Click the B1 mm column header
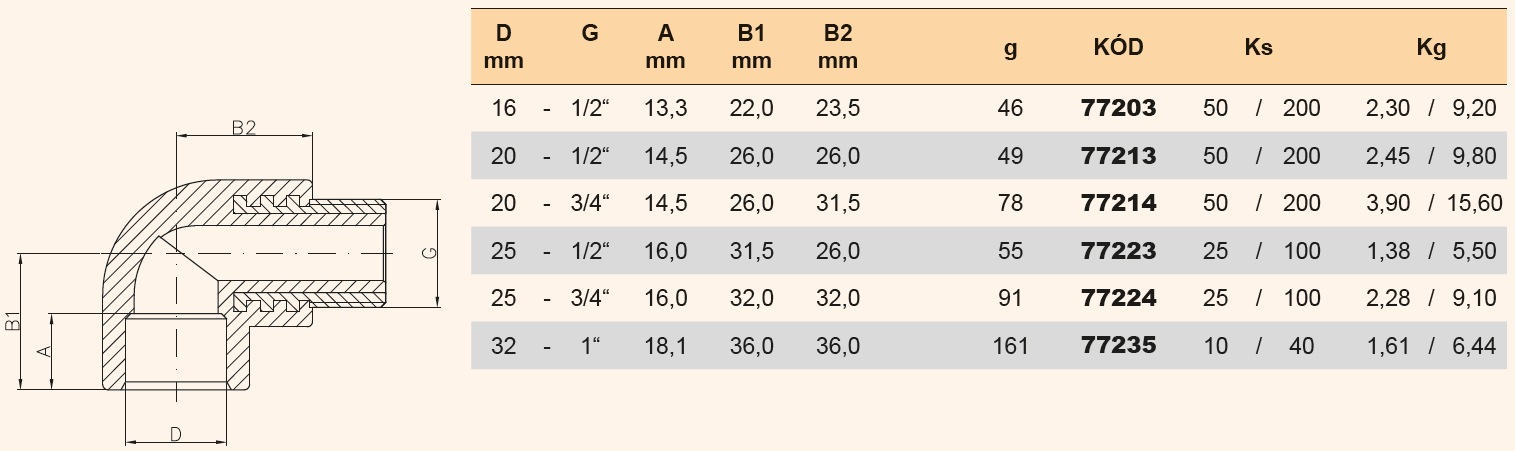Viewport: 1515px width, 451px height. [x=751, y=47]
